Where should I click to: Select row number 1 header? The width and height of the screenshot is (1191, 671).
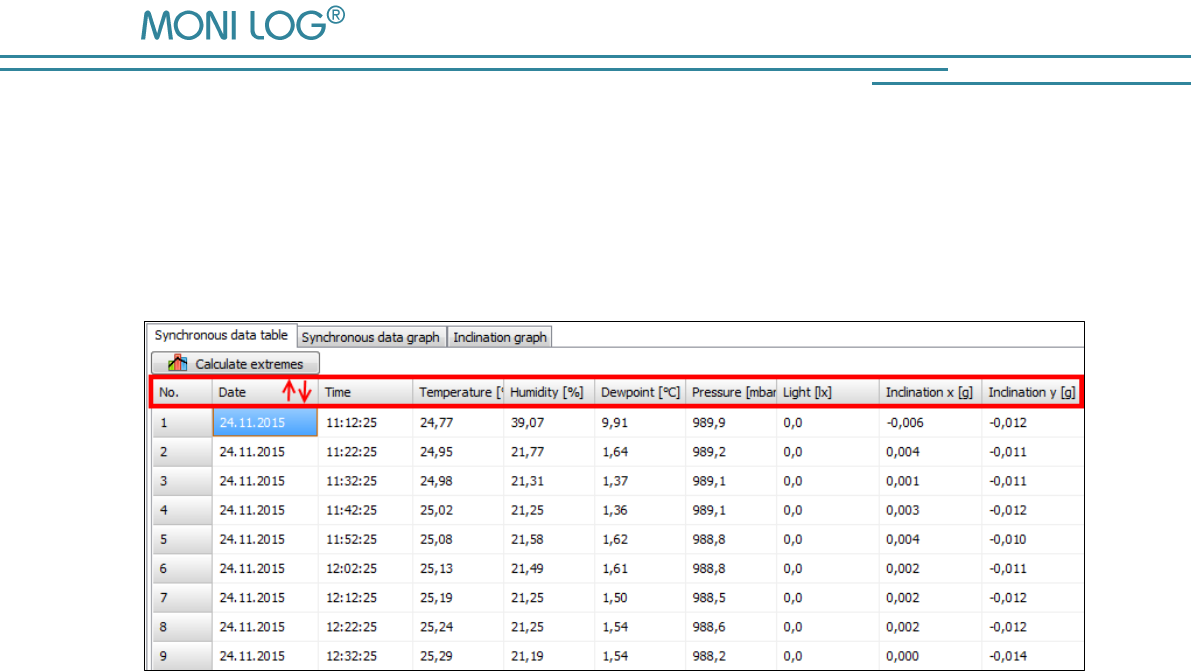(182, 423)
